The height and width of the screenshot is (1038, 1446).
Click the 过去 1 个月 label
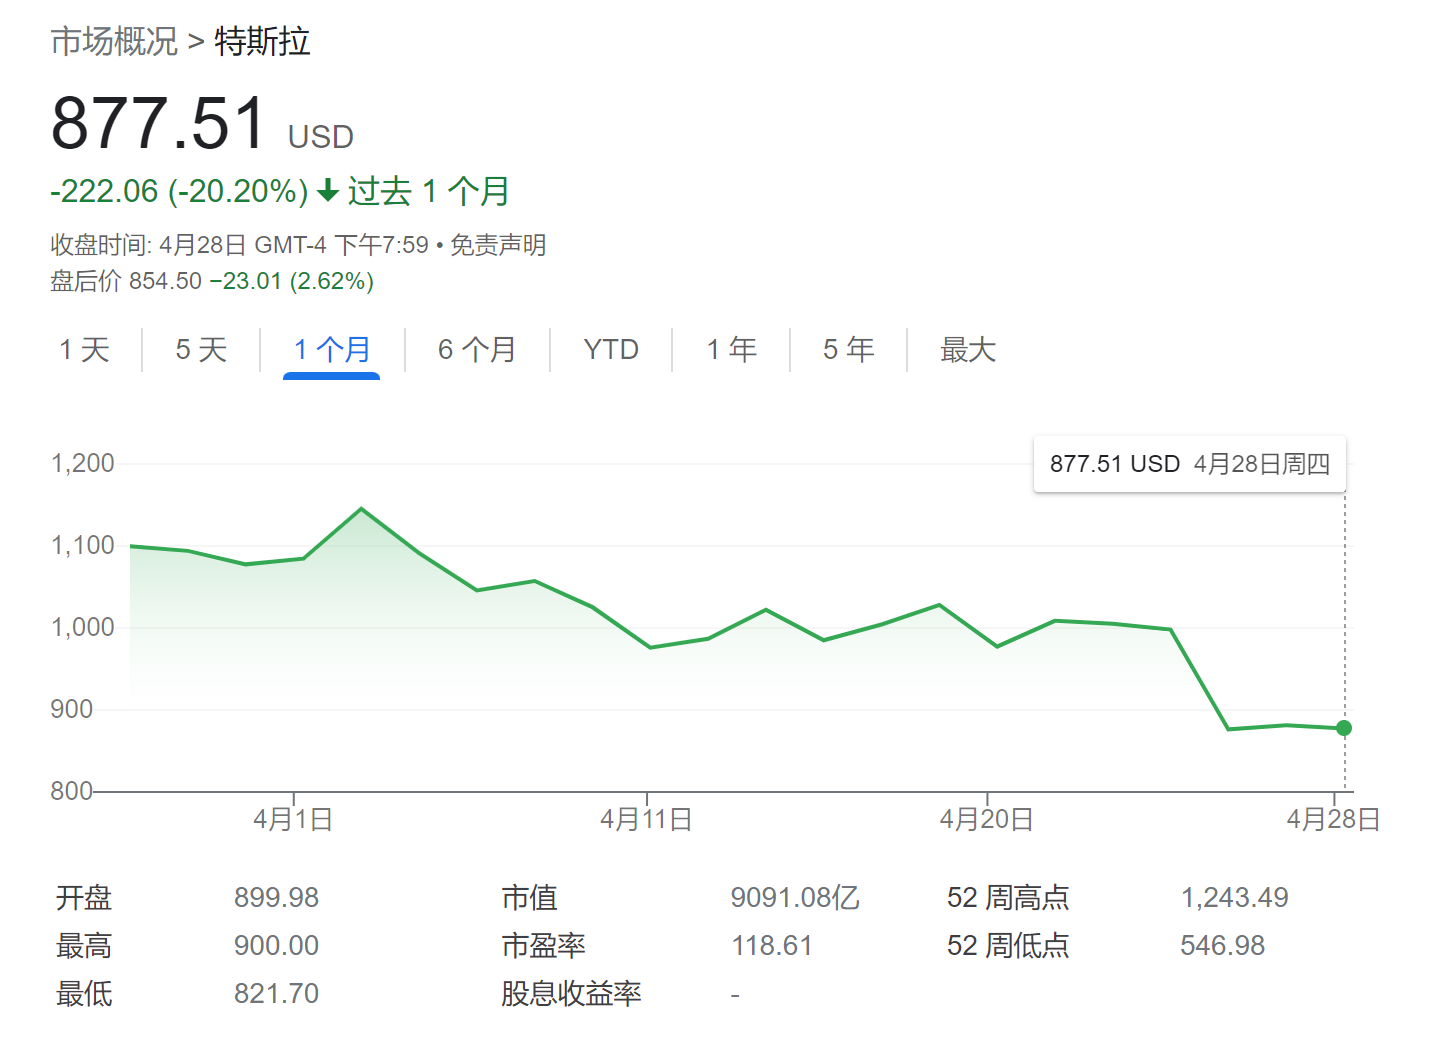pyautogui.click(x=429, y=191)
